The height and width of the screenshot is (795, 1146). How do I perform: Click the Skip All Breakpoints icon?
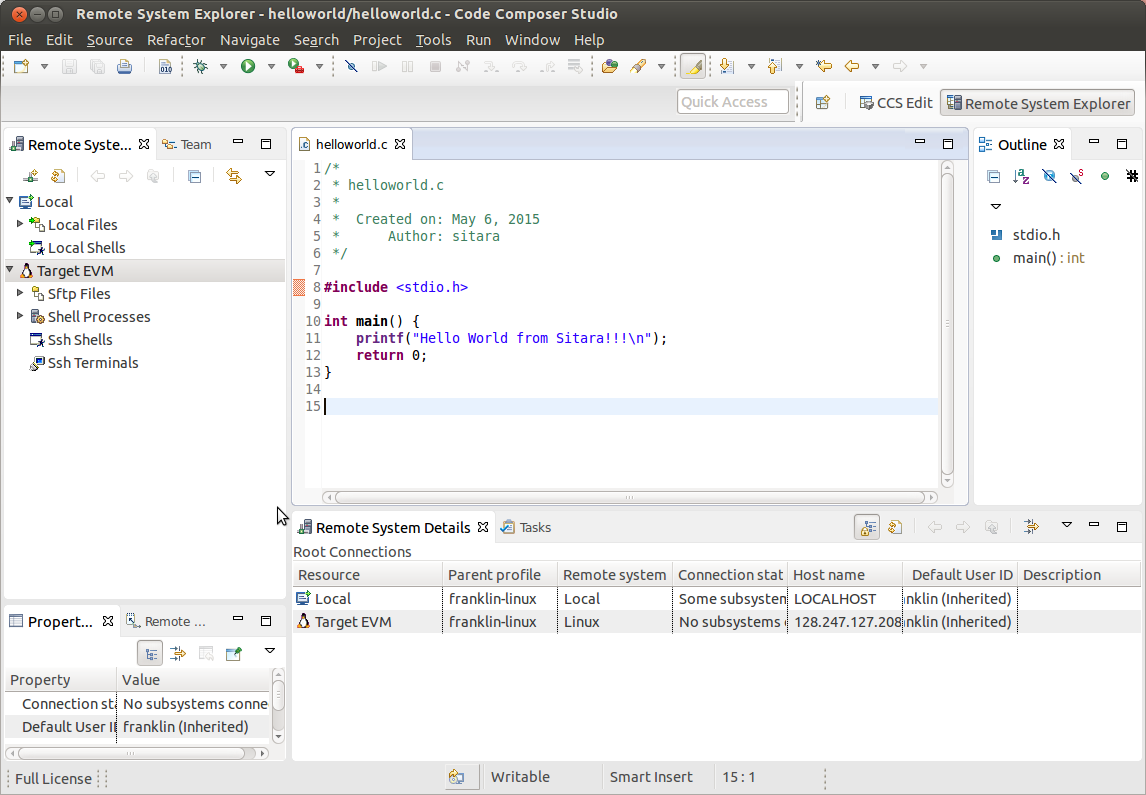point(352,66)
